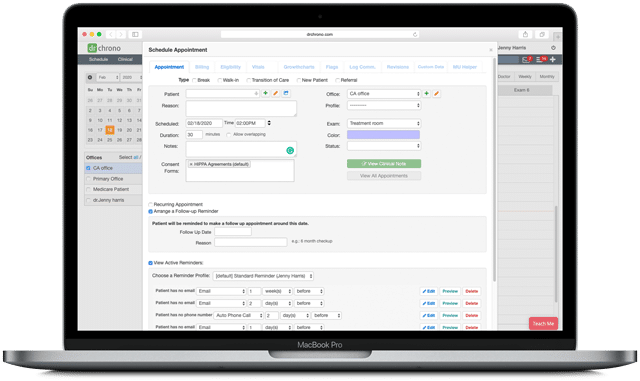
Task: Click the green Grammarly icon in Notes
Action: pos(290,151)
